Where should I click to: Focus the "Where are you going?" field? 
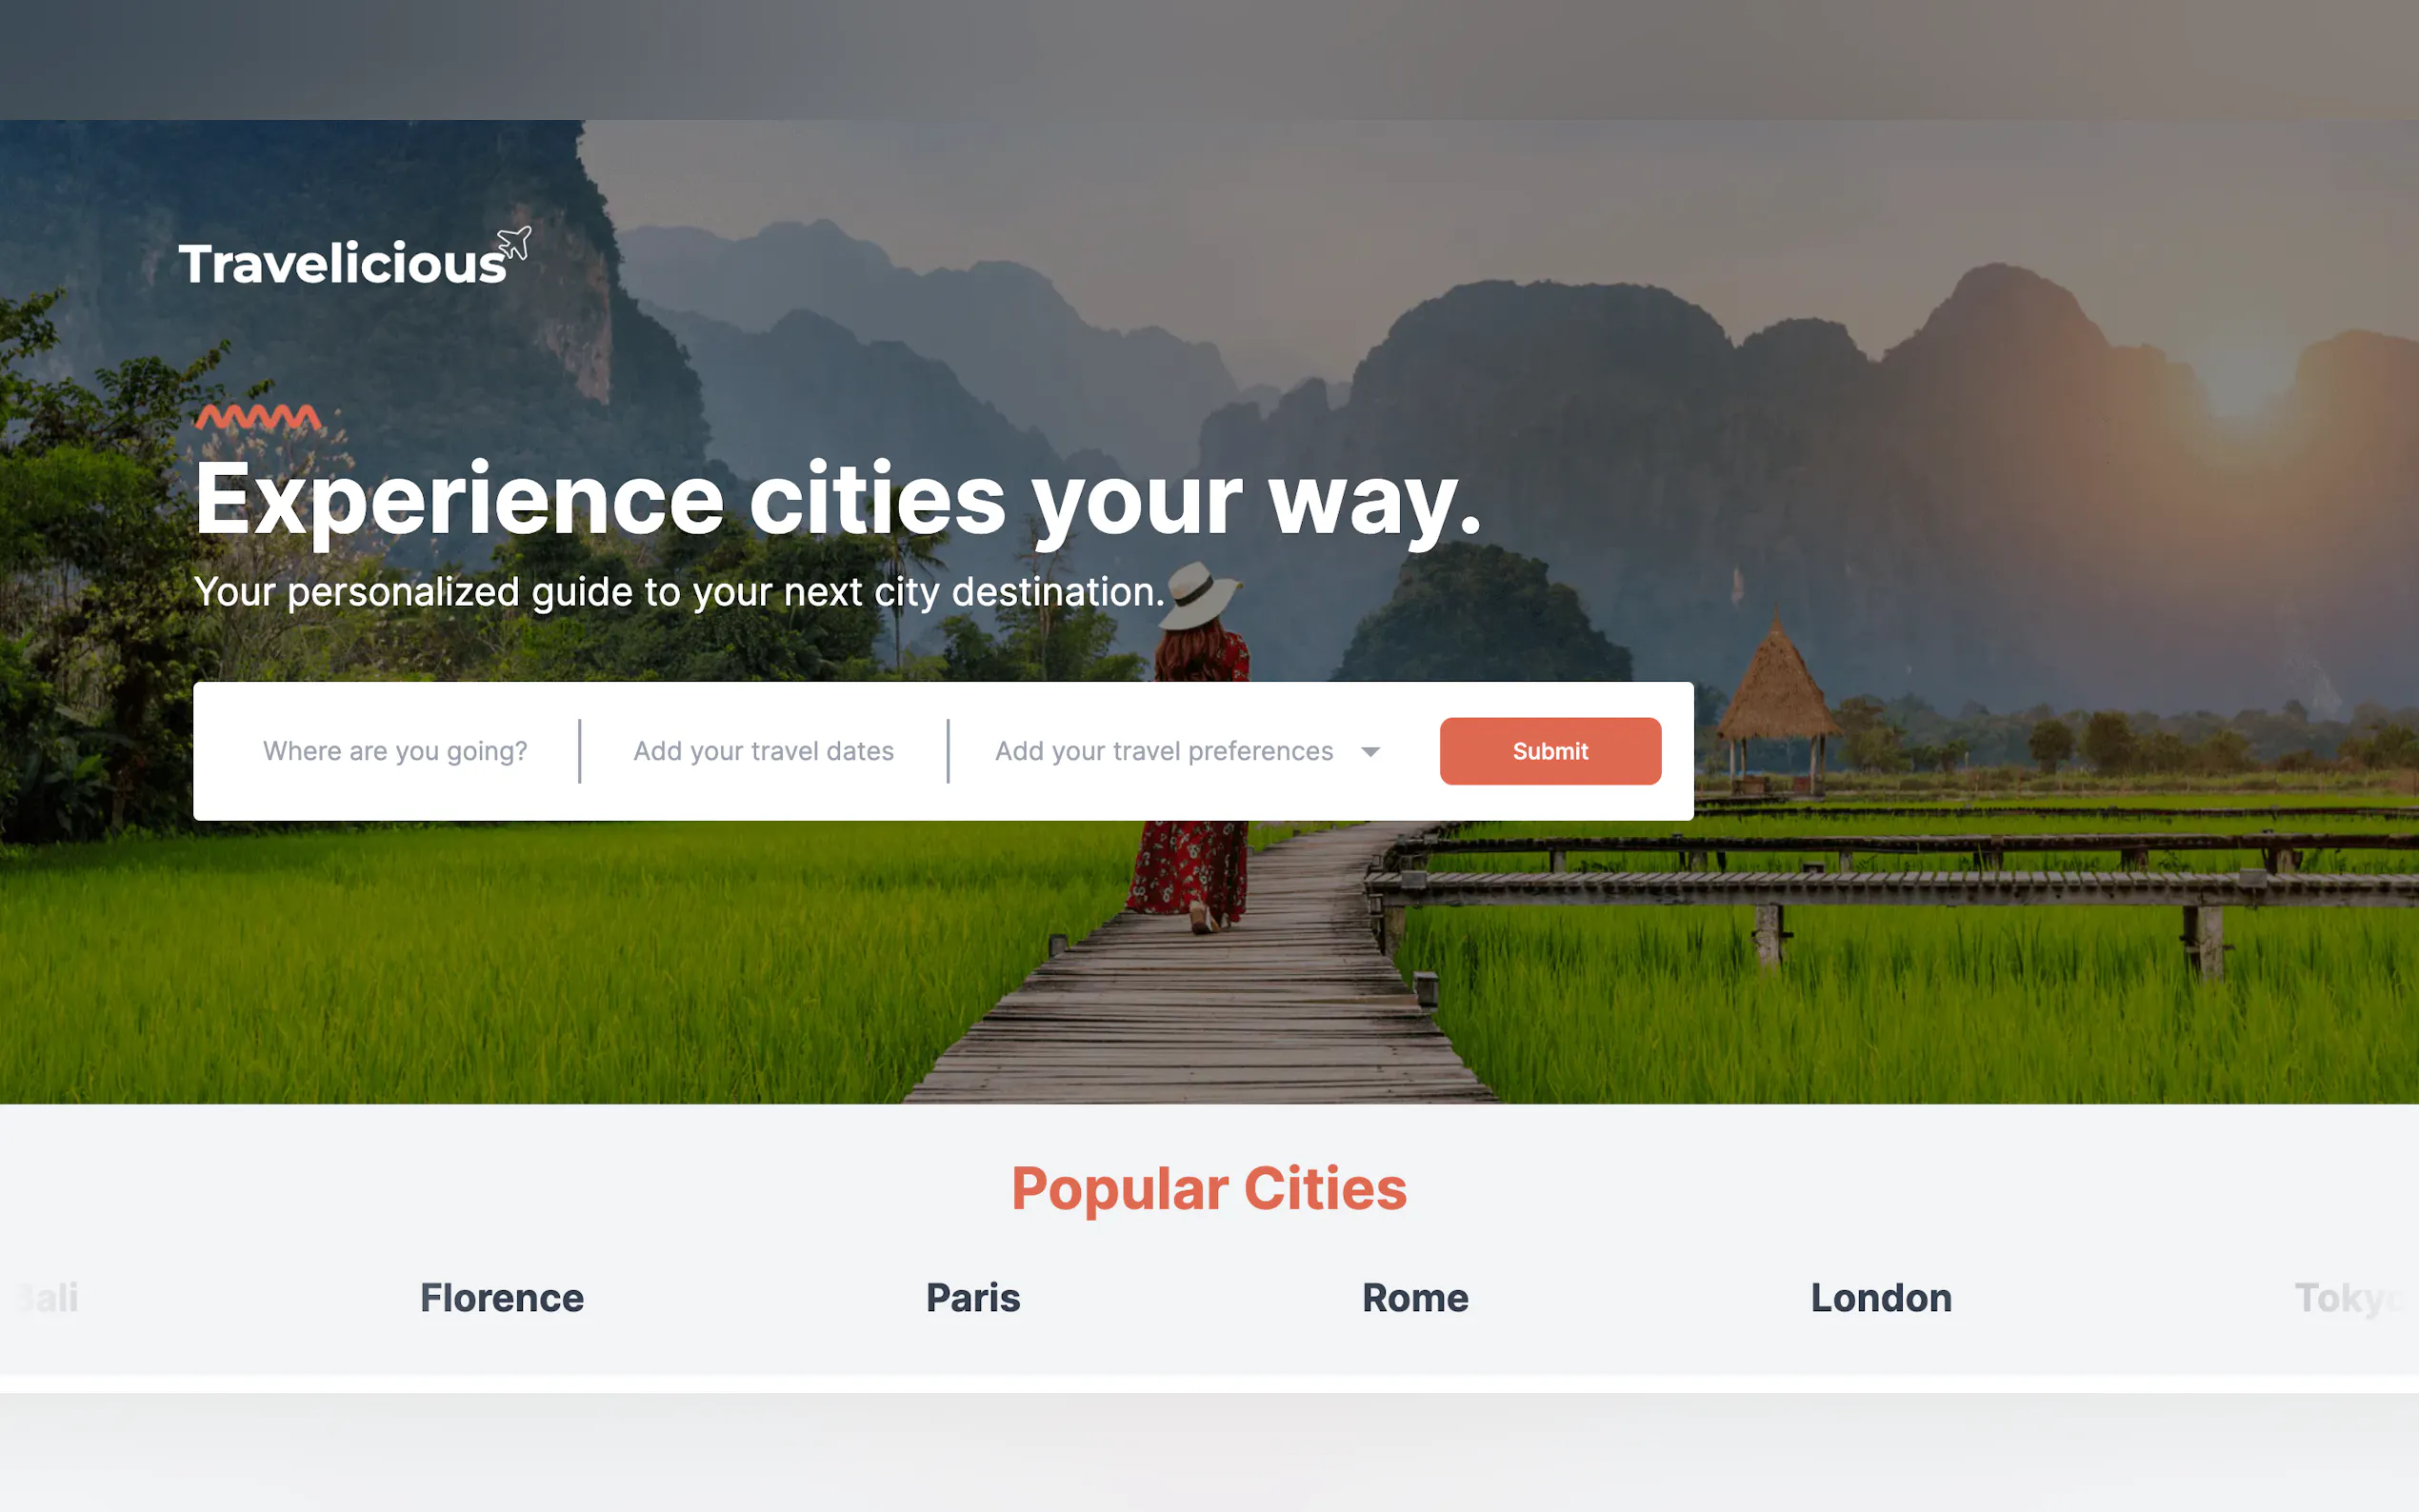395,751
